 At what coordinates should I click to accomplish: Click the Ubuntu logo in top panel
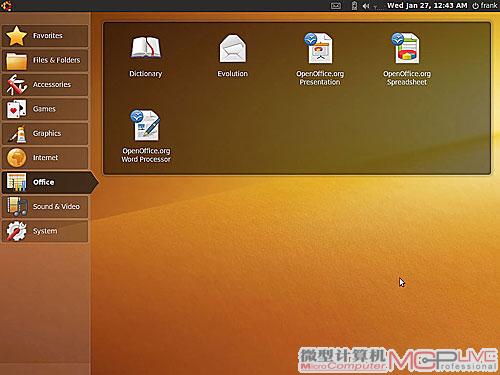(x=7, y=6)
